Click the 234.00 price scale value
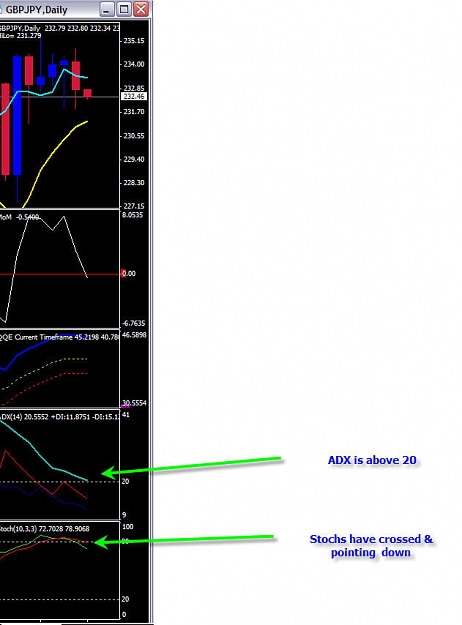Viewport: 462px width, 625px height. [x=134, y=64]
